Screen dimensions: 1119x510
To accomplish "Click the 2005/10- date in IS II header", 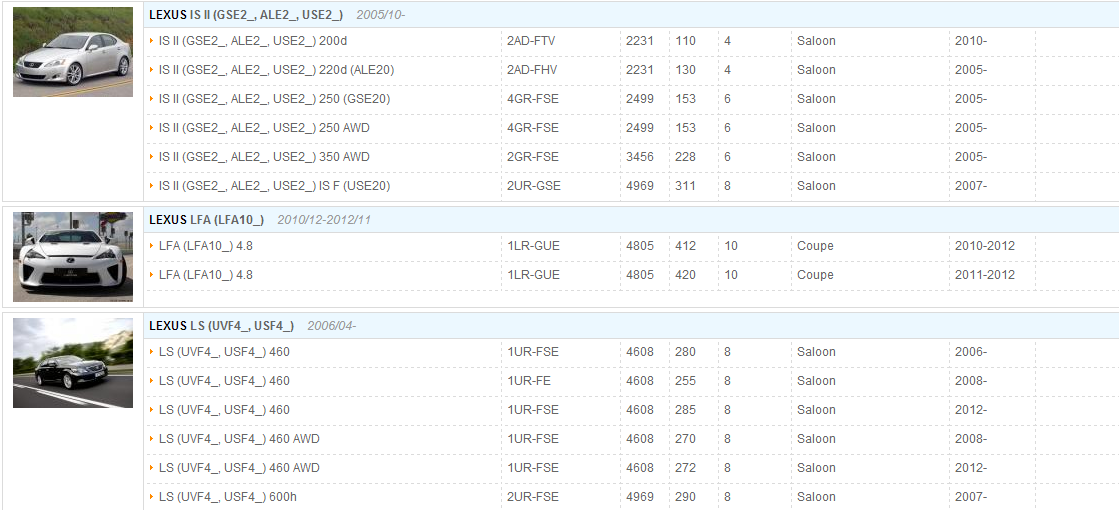I will 380,15.
